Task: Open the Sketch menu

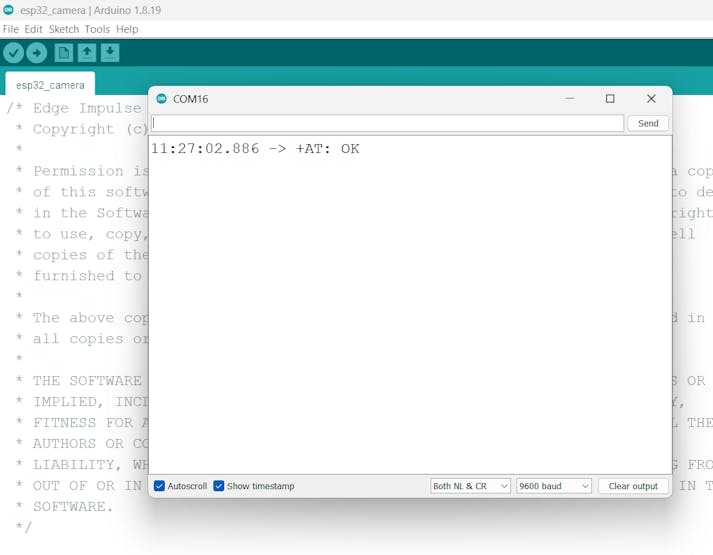Action: 64,29
